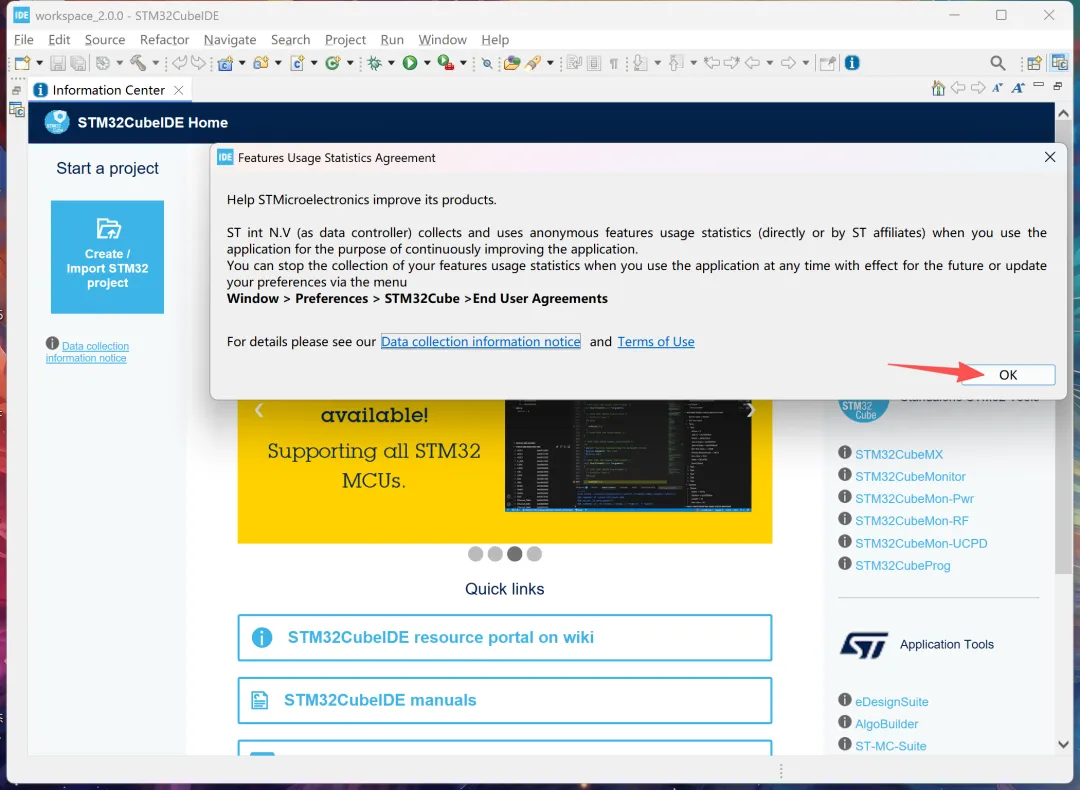
Task: Click the new C++ class icon
Action: 333,63
